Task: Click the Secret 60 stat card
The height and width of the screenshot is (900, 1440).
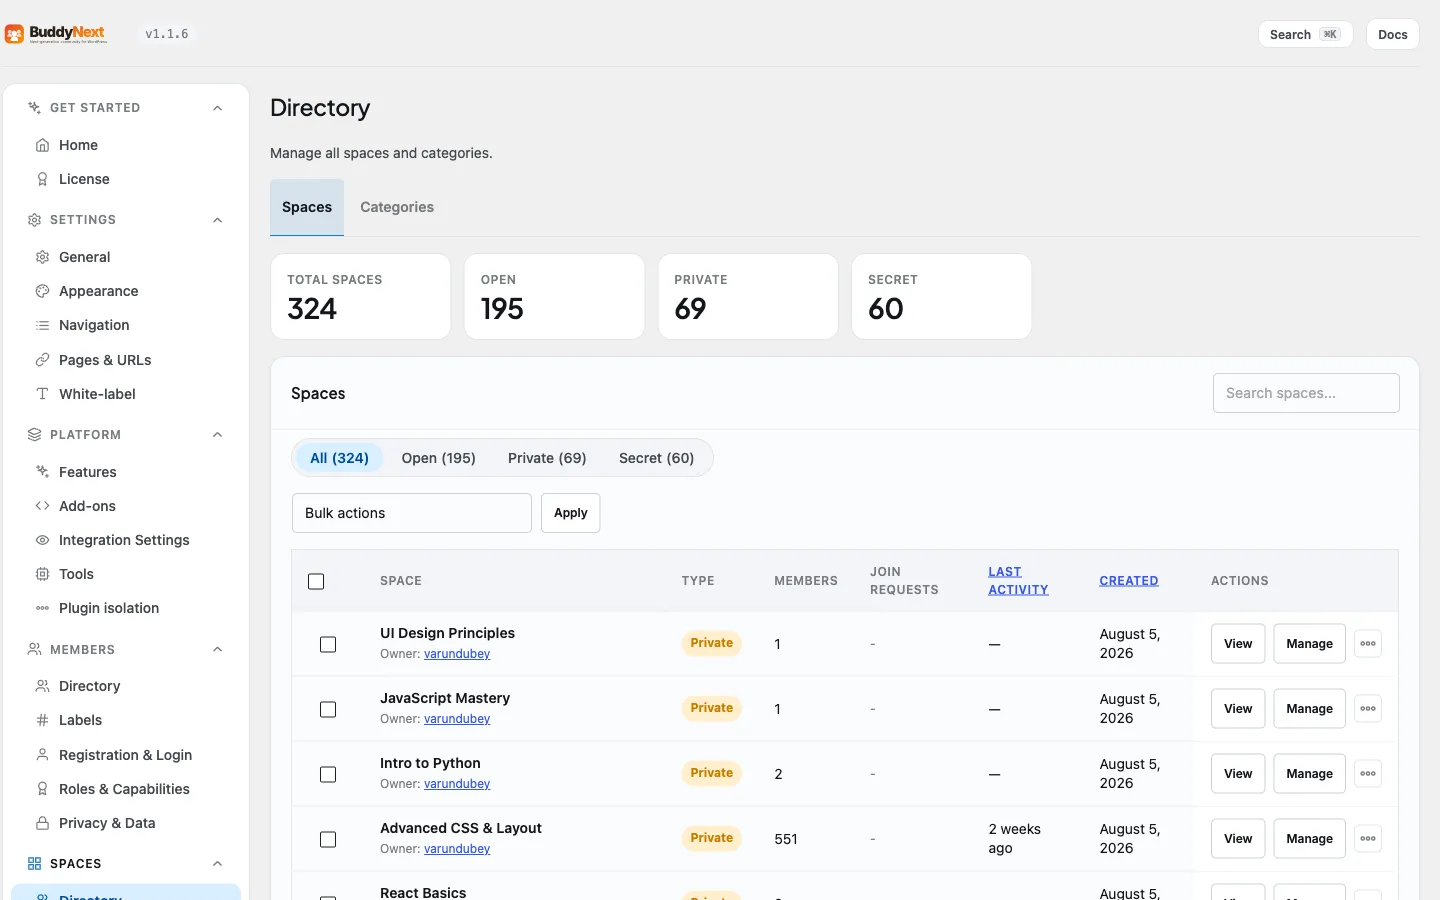Action: [942, 296]
